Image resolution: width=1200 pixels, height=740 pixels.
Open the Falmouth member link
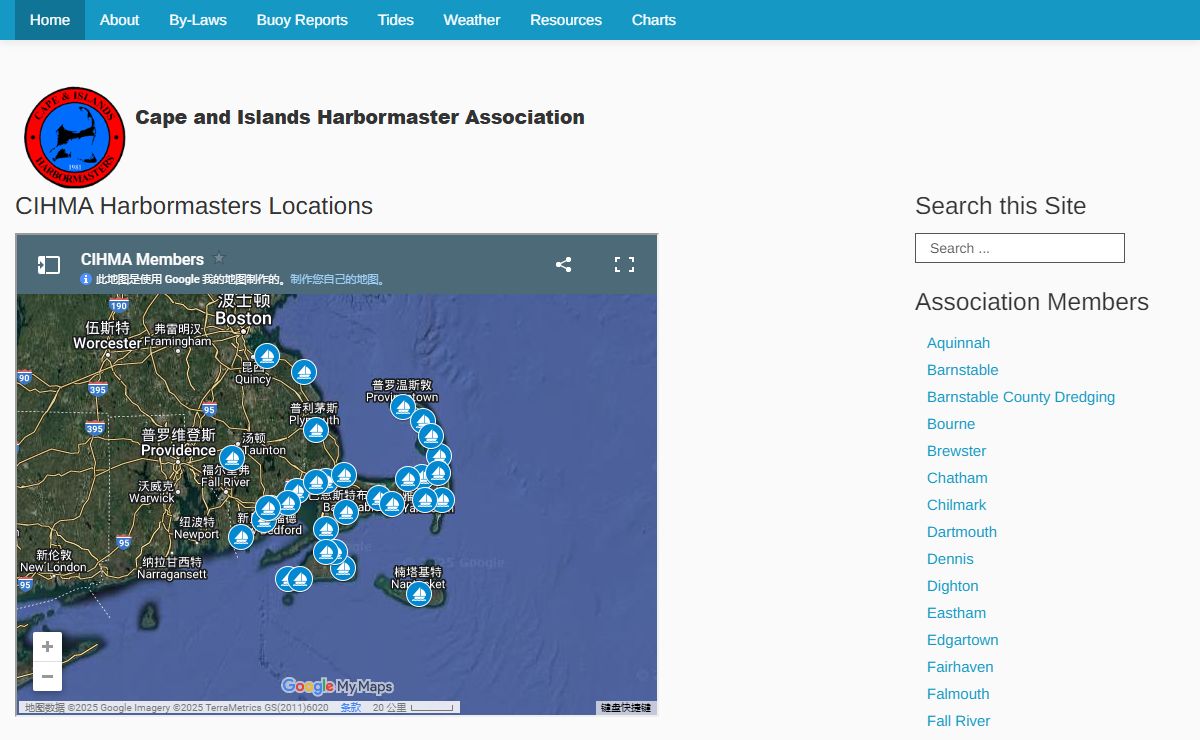click(958, 694)
